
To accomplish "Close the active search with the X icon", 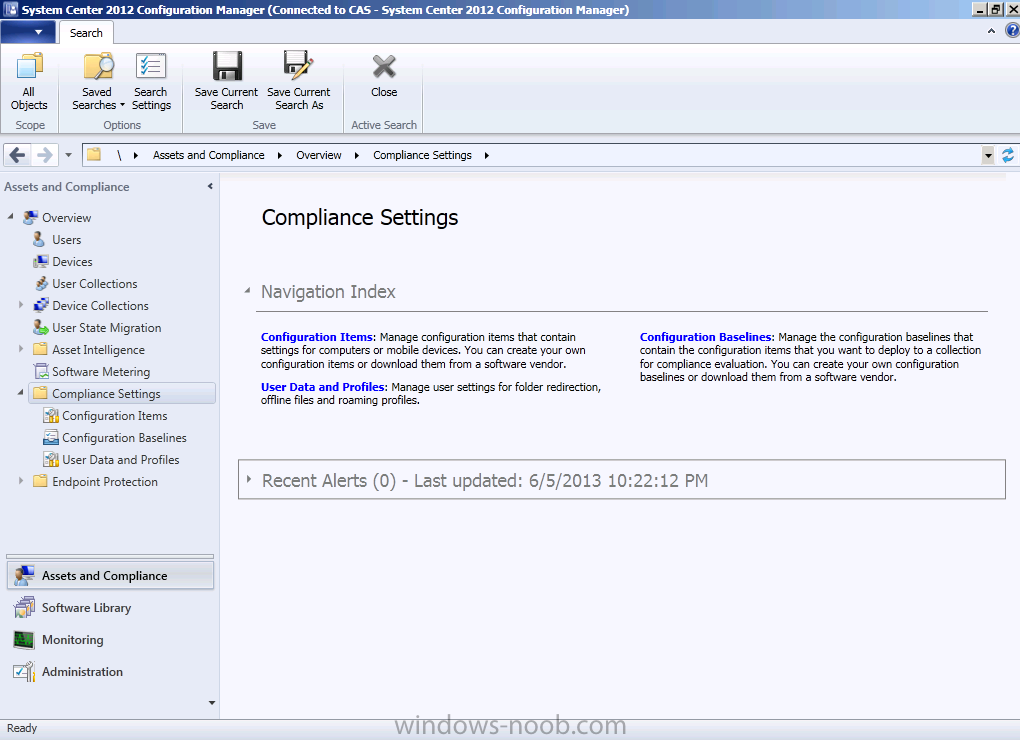I will [384, 66].
